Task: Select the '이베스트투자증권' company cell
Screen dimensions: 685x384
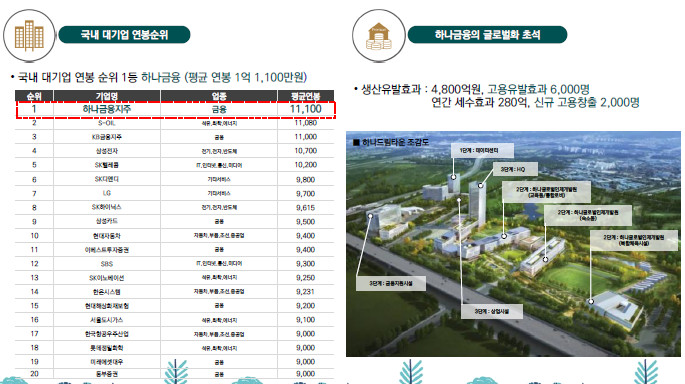Action: 107,250
